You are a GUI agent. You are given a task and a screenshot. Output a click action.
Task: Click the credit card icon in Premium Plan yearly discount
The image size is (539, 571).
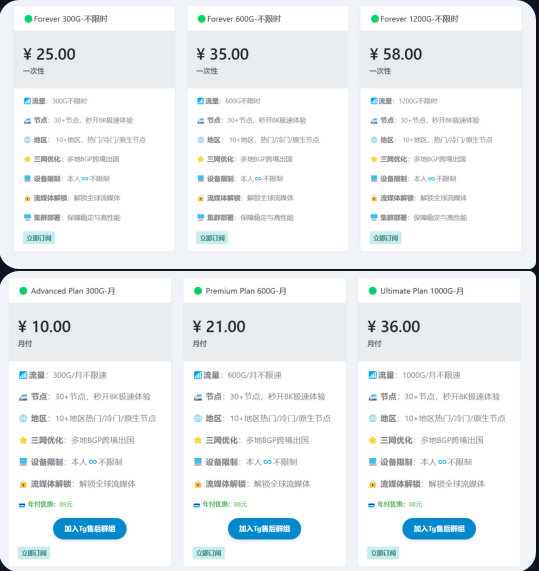[197, 505]
